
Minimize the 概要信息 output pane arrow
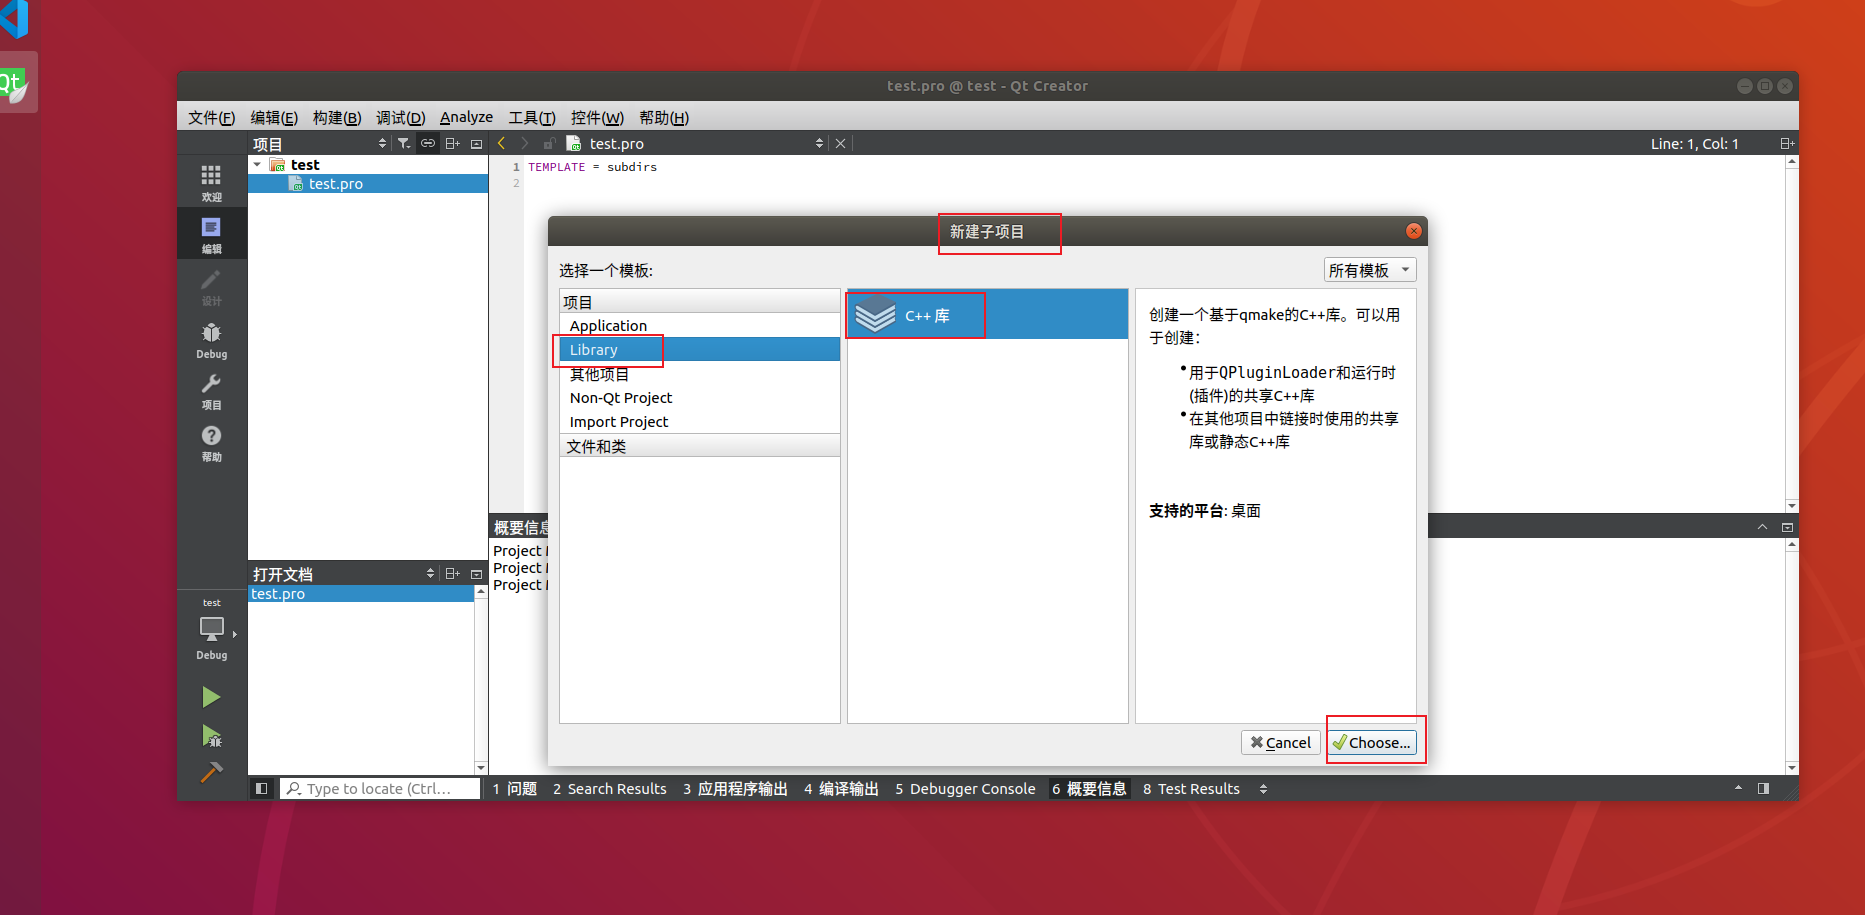tap(1762, 527)
